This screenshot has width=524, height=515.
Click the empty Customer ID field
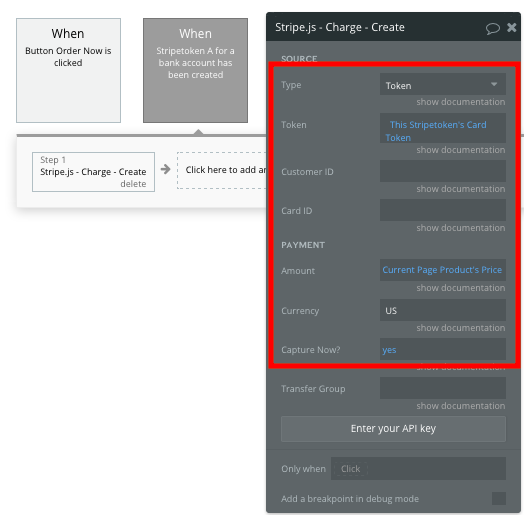click(x=442, y=171)
